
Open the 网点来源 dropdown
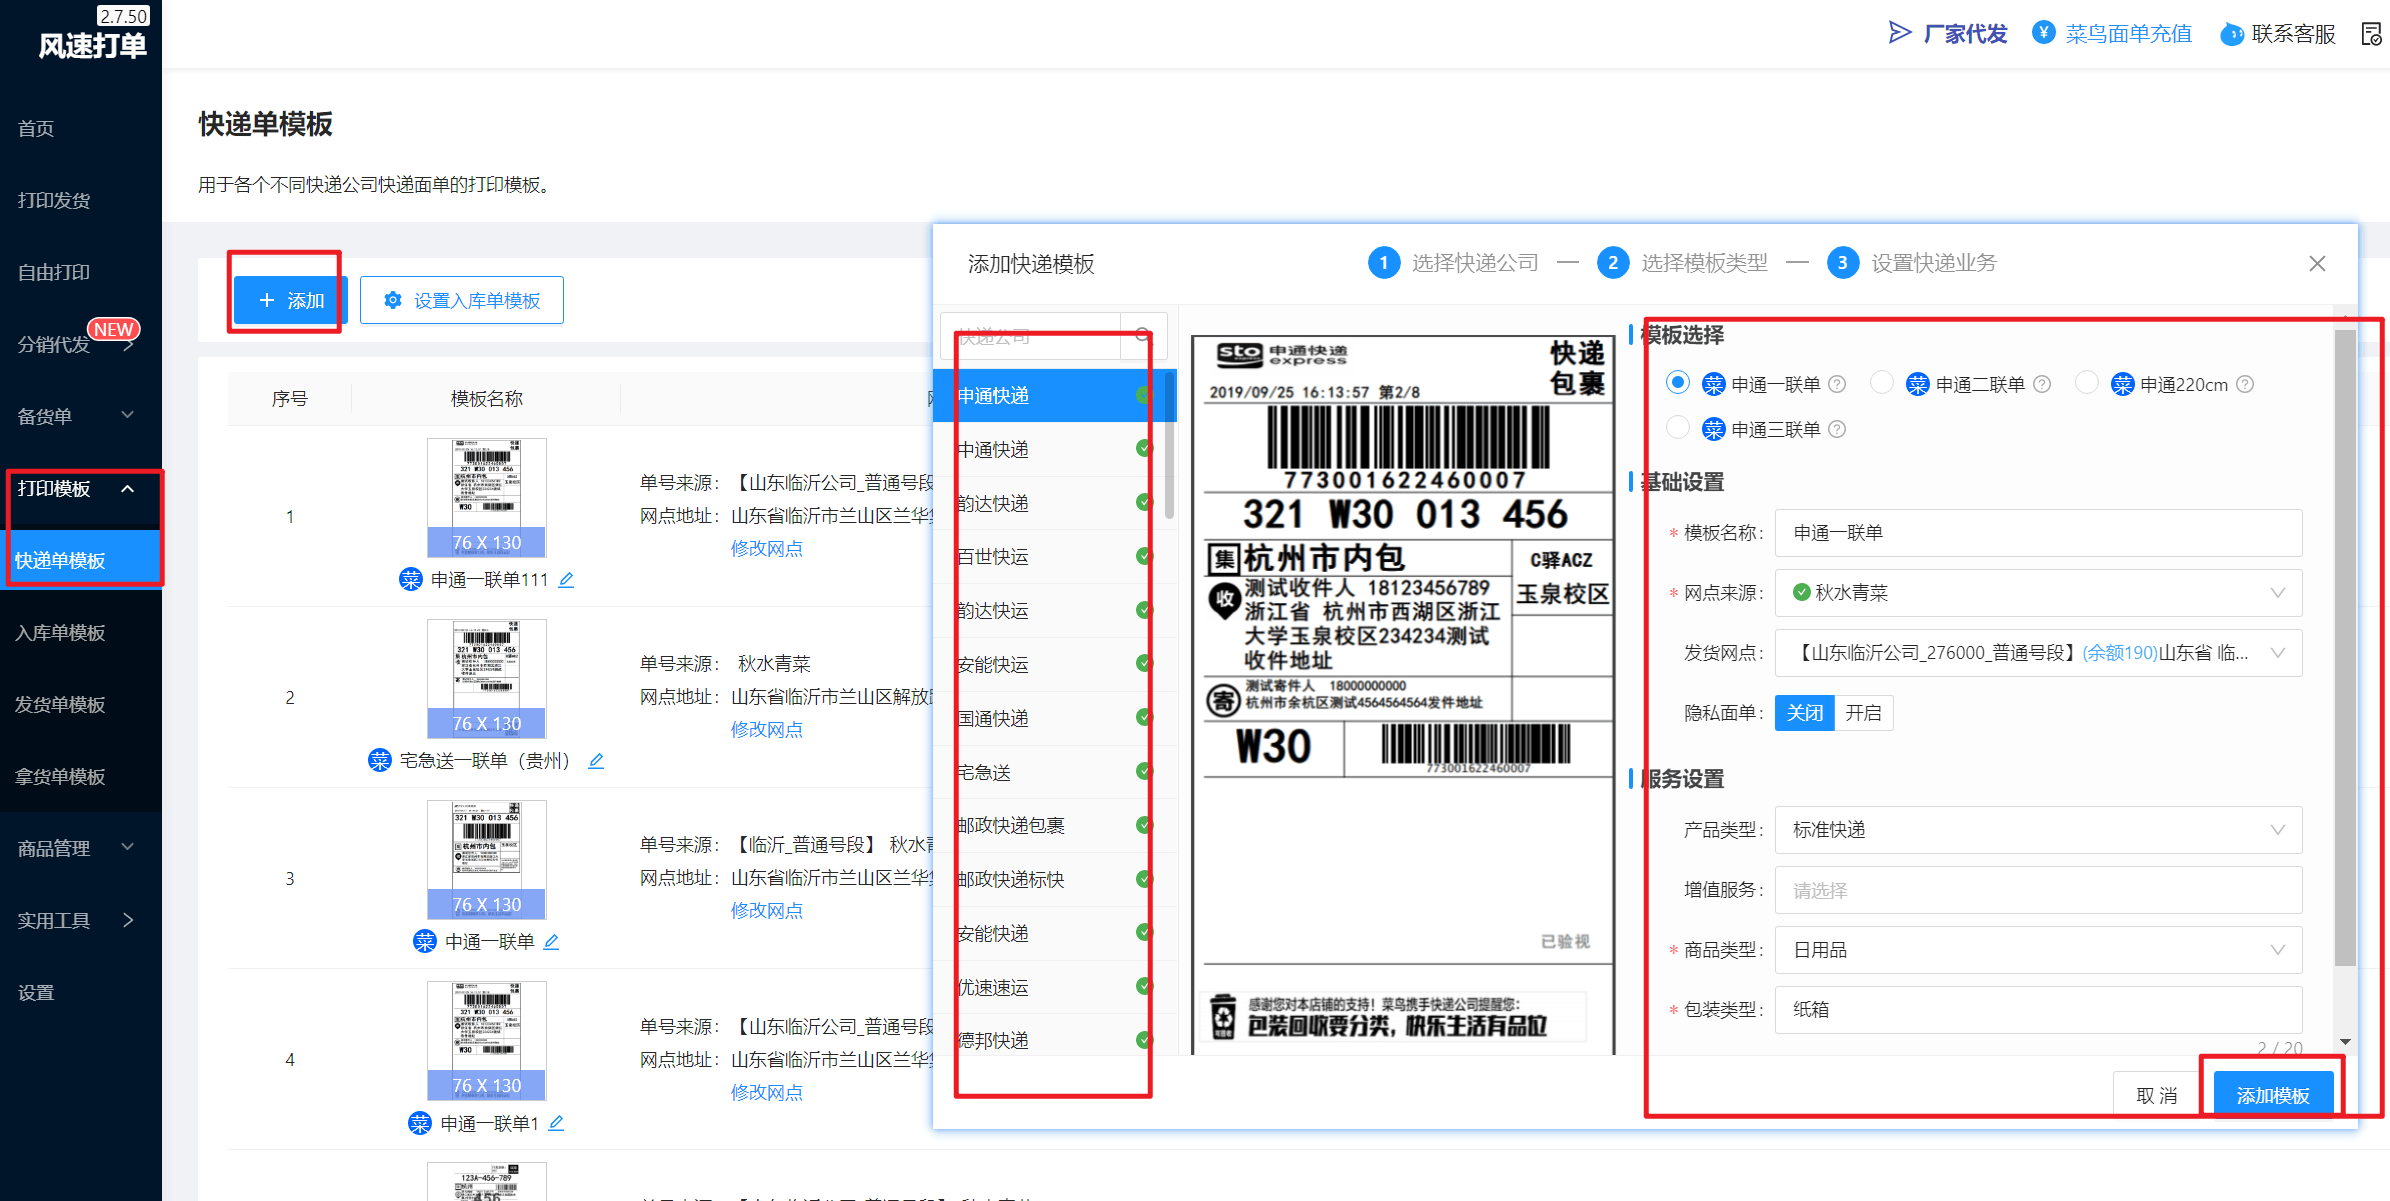tap(2038, 593)
